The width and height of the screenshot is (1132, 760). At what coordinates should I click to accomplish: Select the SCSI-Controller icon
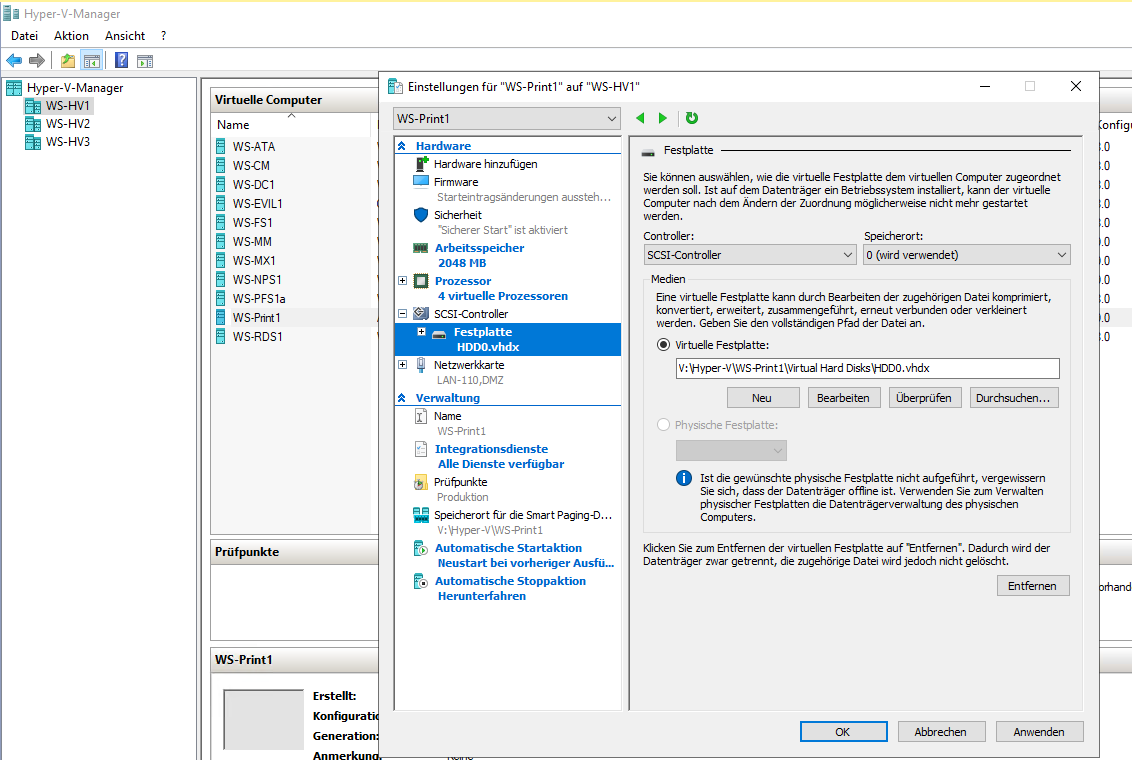(x=421, y=314)
